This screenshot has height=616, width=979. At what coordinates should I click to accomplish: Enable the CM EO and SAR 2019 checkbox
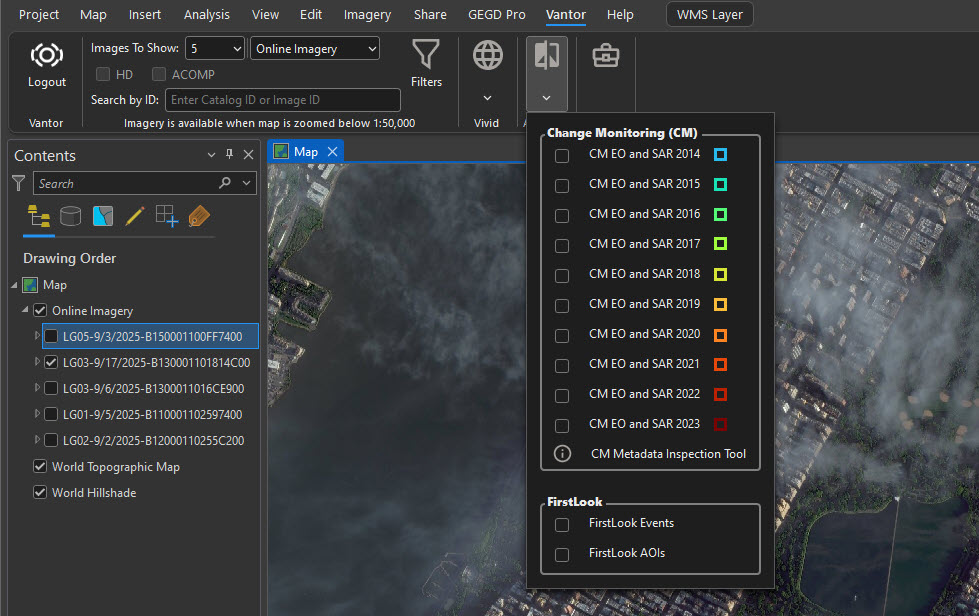tap(562, 305)
